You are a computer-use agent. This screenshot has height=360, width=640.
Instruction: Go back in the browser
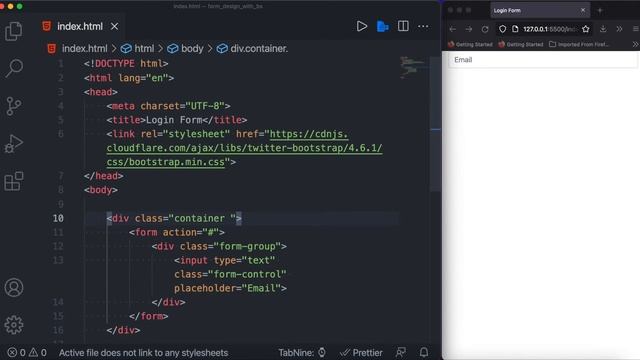pyautogui.click(x=453, y=29)
